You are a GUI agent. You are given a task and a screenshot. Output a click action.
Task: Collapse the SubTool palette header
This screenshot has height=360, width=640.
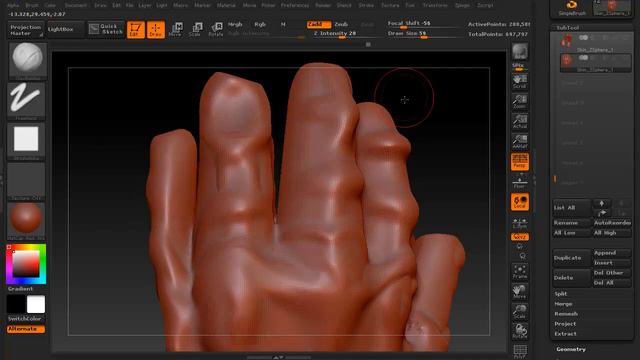coord(568,28)
